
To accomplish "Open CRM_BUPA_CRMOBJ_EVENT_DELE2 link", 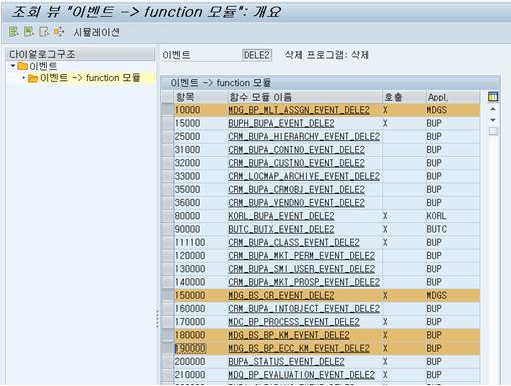I will click(296, 190).
